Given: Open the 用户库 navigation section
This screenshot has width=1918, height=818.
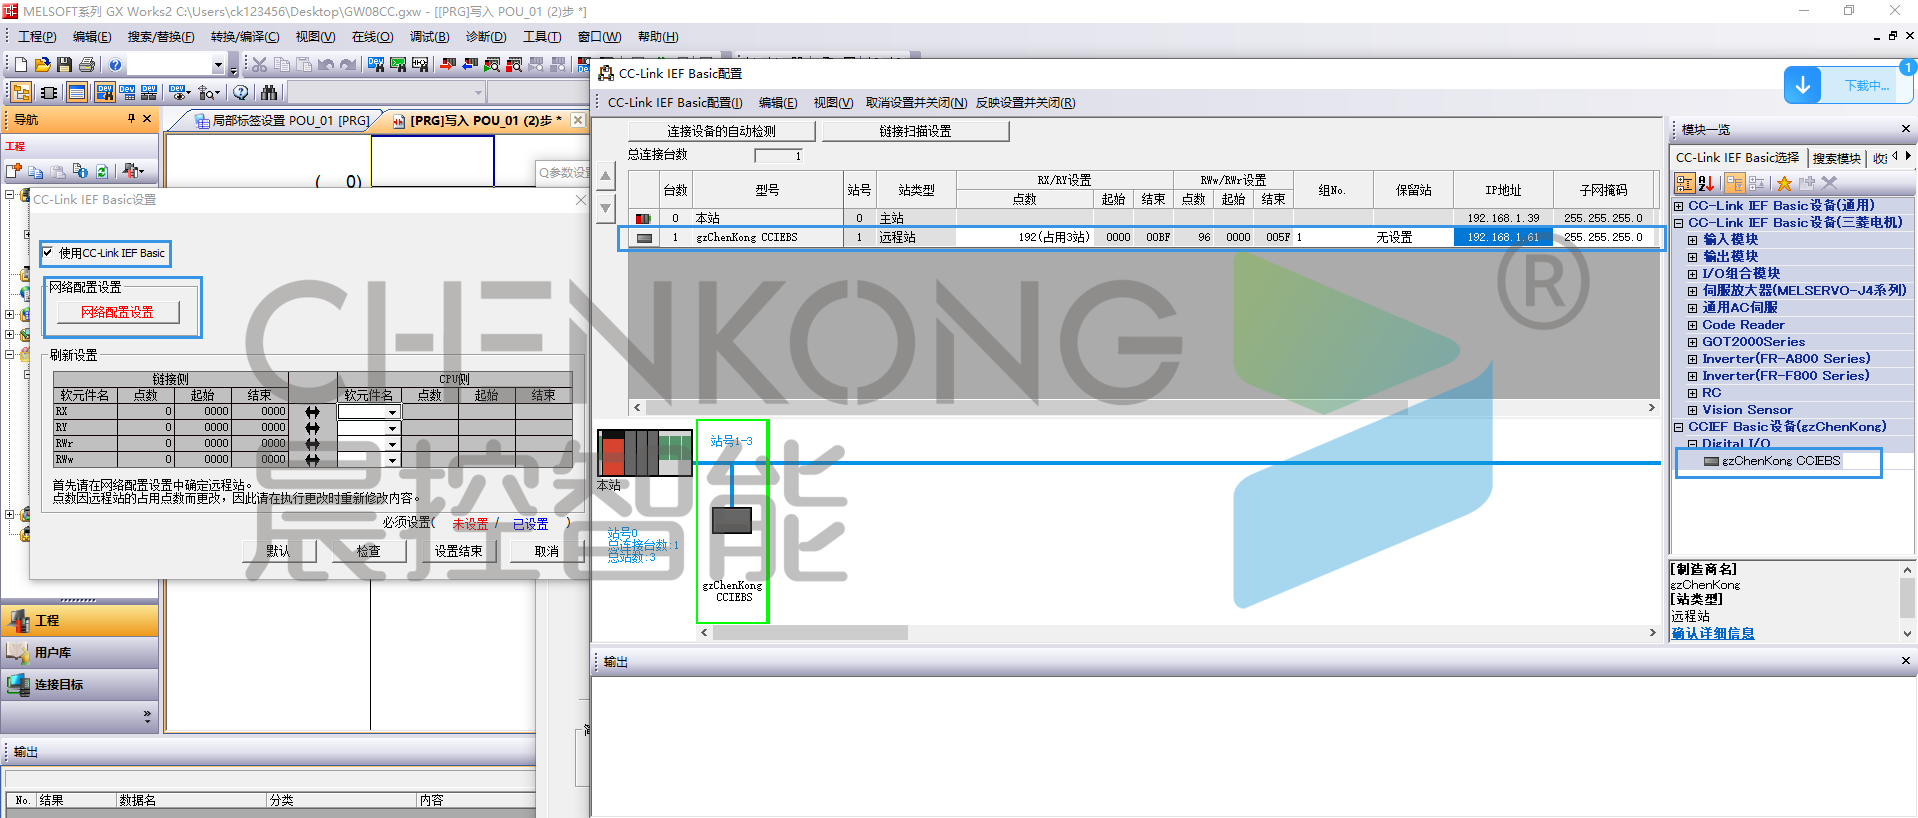Looking at the screenshot, I should [80, 653].
